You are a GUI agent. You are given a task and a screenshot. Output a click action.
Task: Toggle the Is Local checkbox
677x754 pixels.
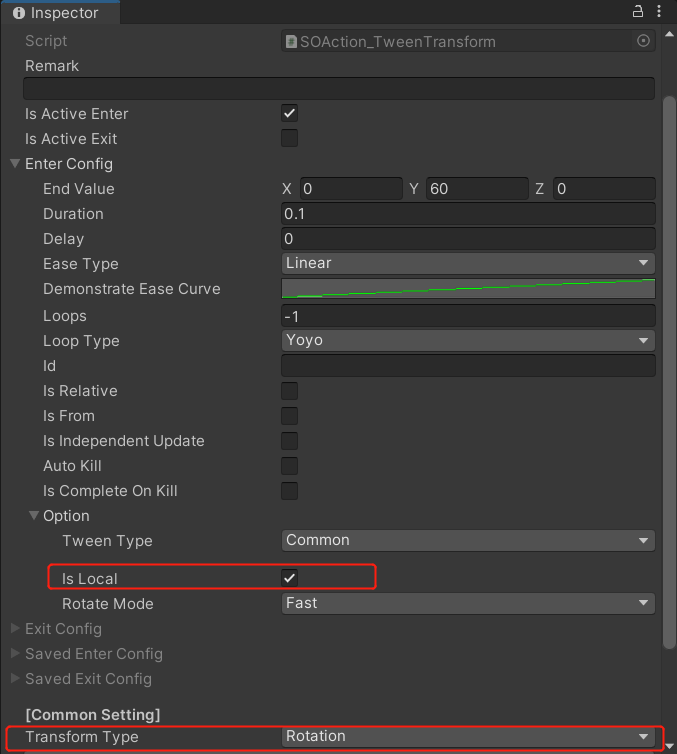pos(289,578)
